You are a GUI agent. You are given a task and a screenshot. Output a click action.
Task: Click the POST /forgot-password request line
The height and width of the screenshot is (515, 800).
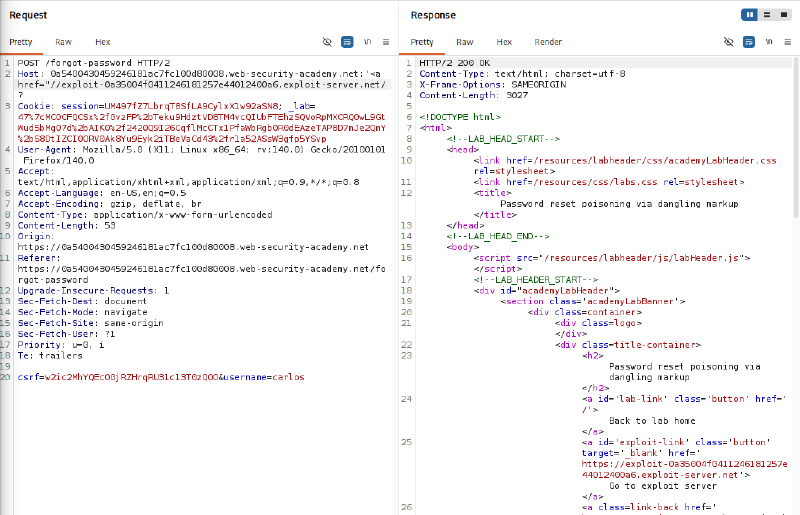94,63
